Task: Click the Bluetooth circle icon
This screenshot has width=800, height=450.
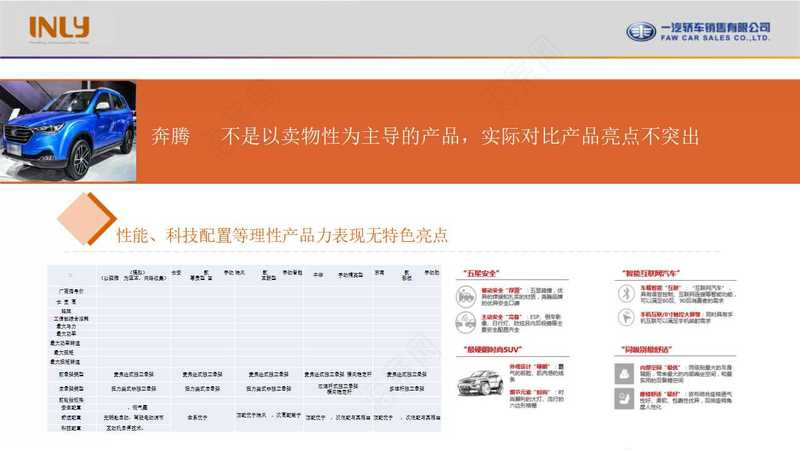Action: click(x=626, y=293)
